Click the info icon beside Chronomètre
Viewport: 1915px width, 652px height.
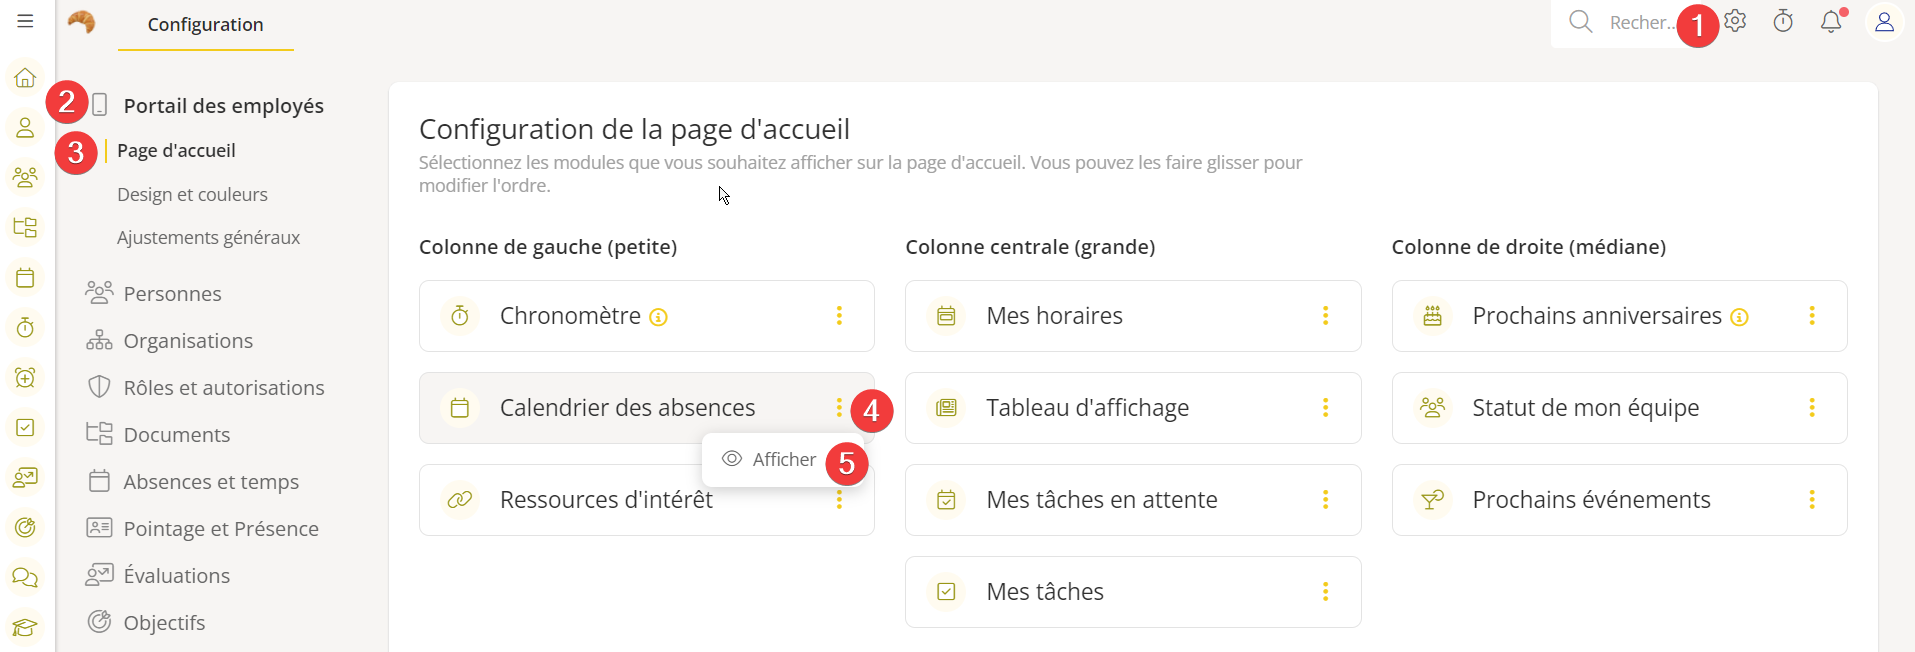[x=658, y=317]
